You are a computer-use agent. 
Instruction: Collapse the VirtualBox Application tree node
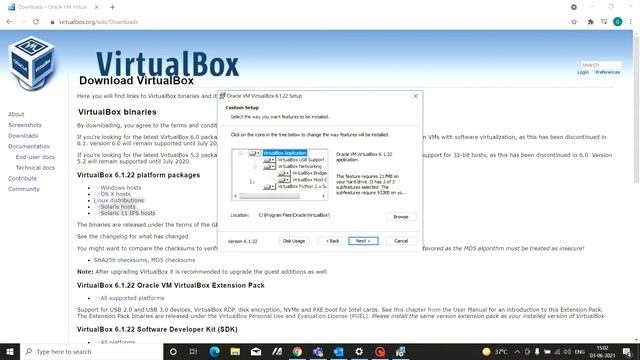click(x=241, y=153)
